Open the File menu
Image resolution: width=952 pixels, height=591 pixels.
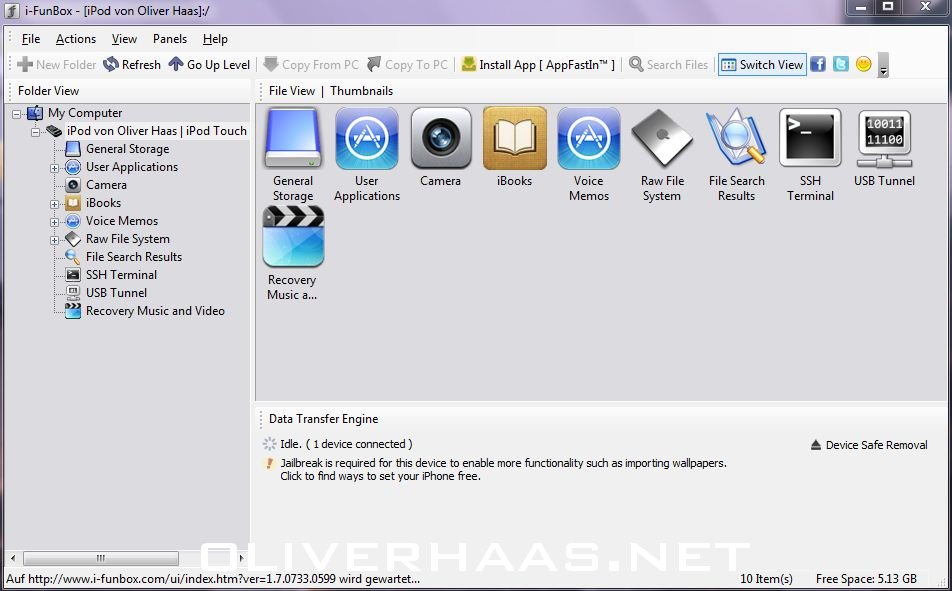30,39
